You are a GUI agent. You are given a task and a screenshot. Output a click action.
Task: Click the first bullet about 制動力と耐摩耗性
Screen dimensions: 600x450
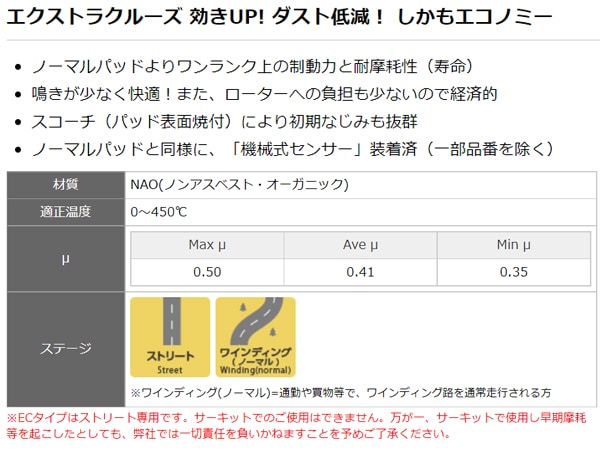click(x=252, y=68)
